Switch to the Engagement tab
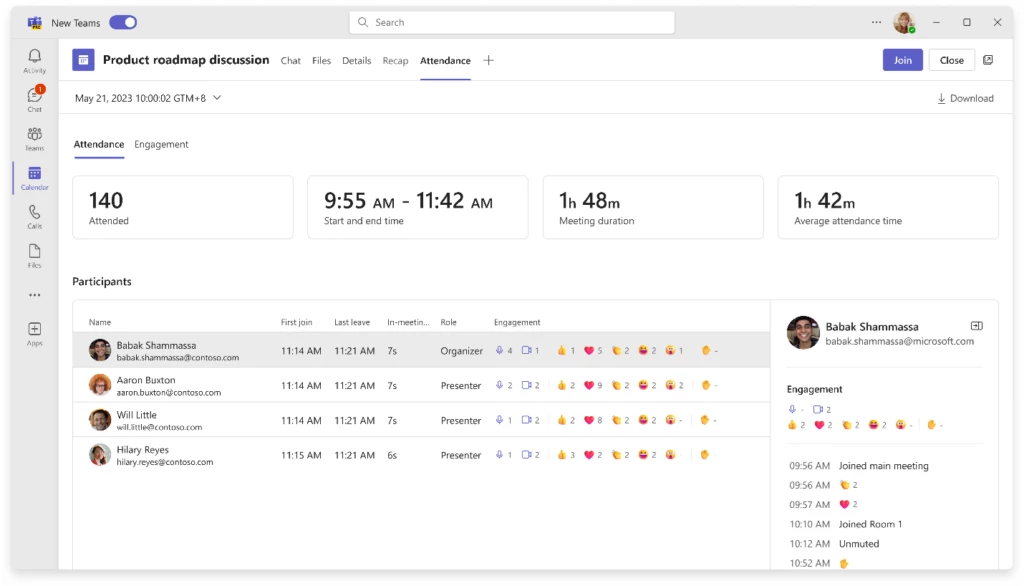The width and height of the screenshot is (1024, 586). [x=161, y=144]
